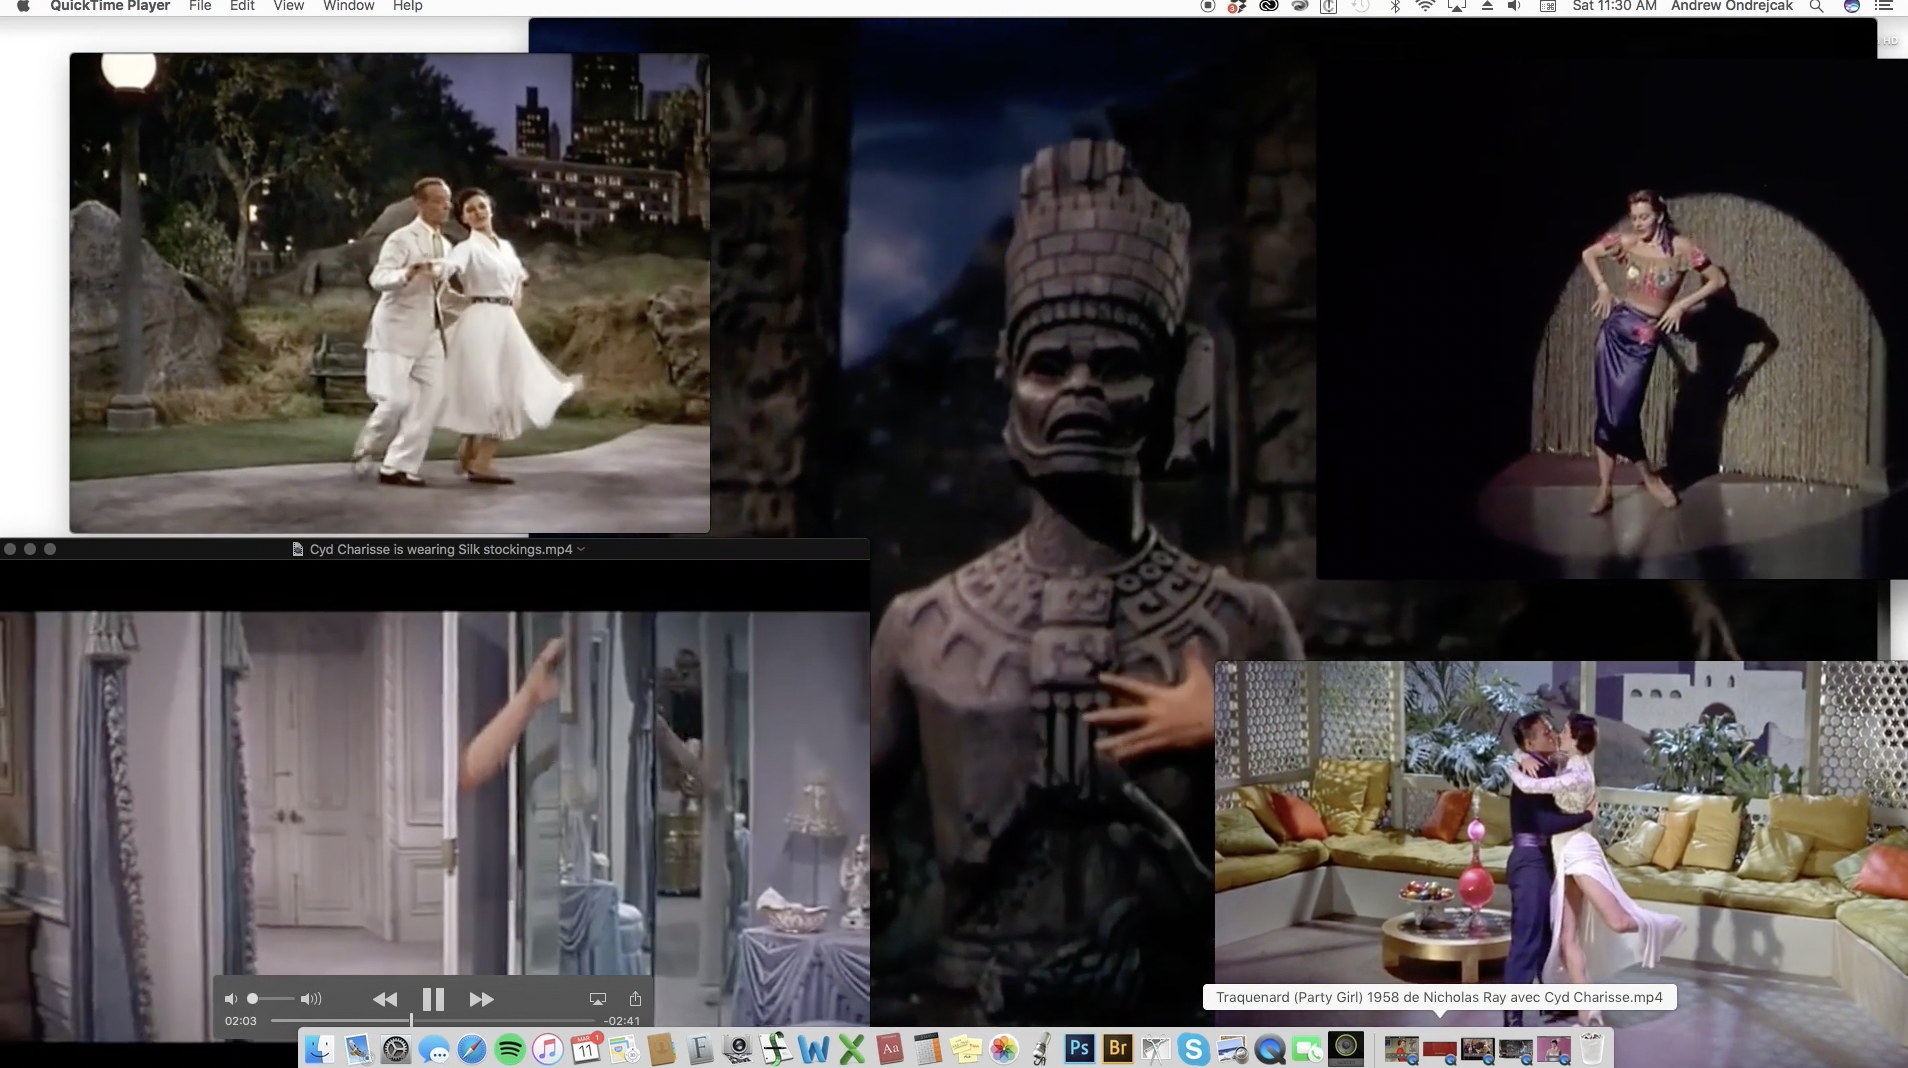This screenshot has width=1908, height=1068.
Task: Open the Edit menu
Action: point(242,6)
